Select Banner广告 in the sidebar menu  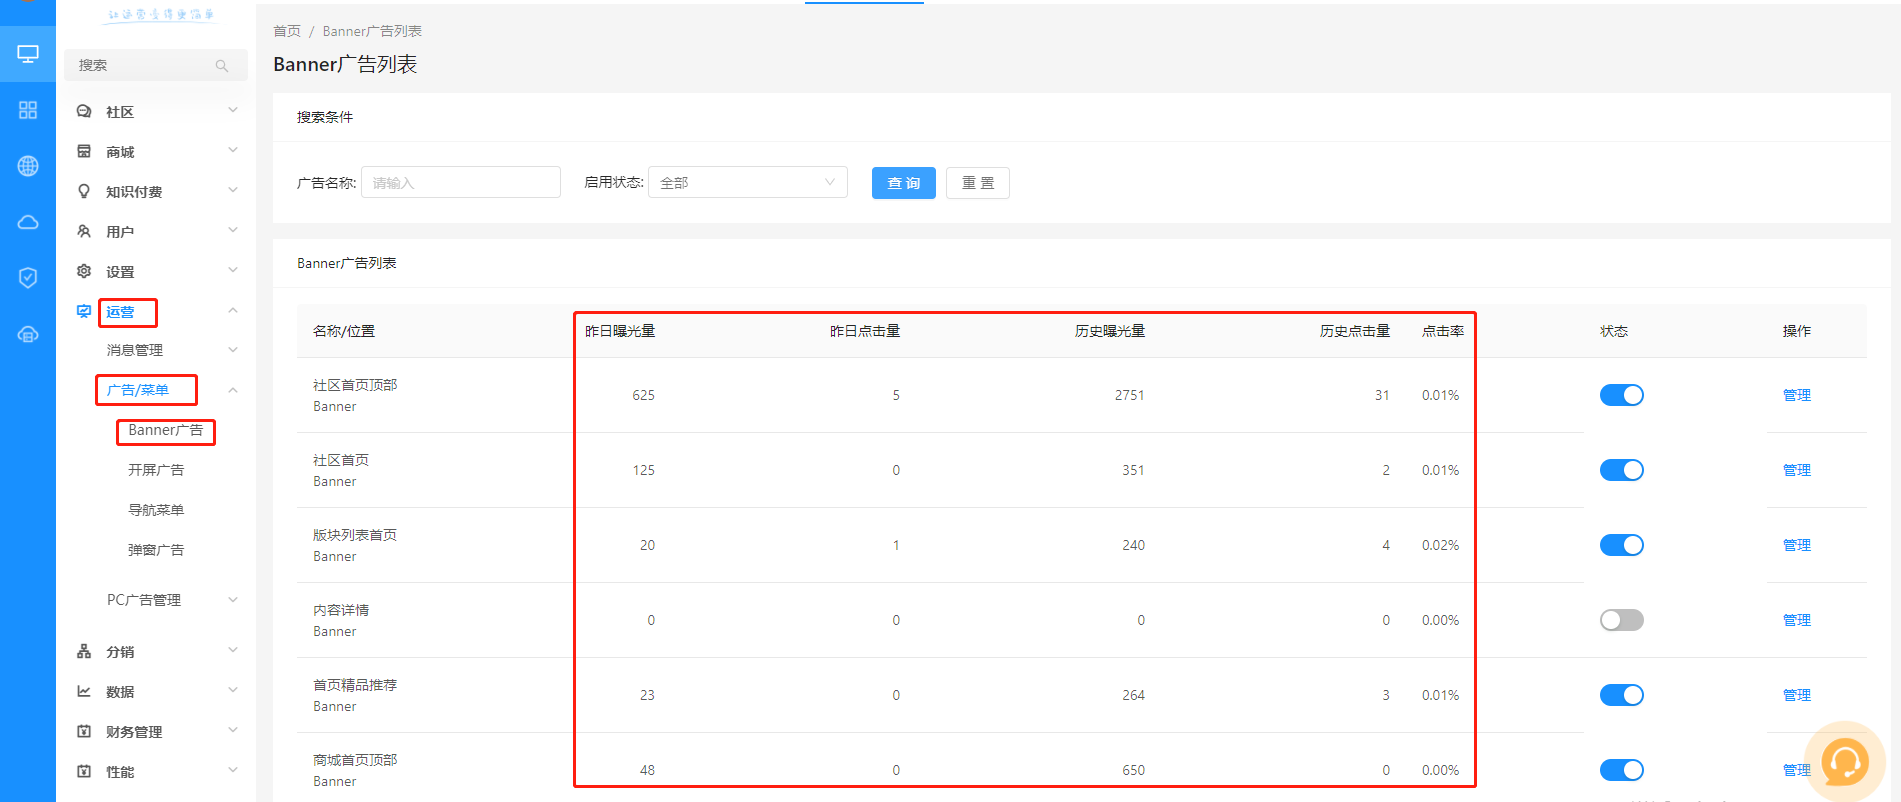click(x=165, y=430)
